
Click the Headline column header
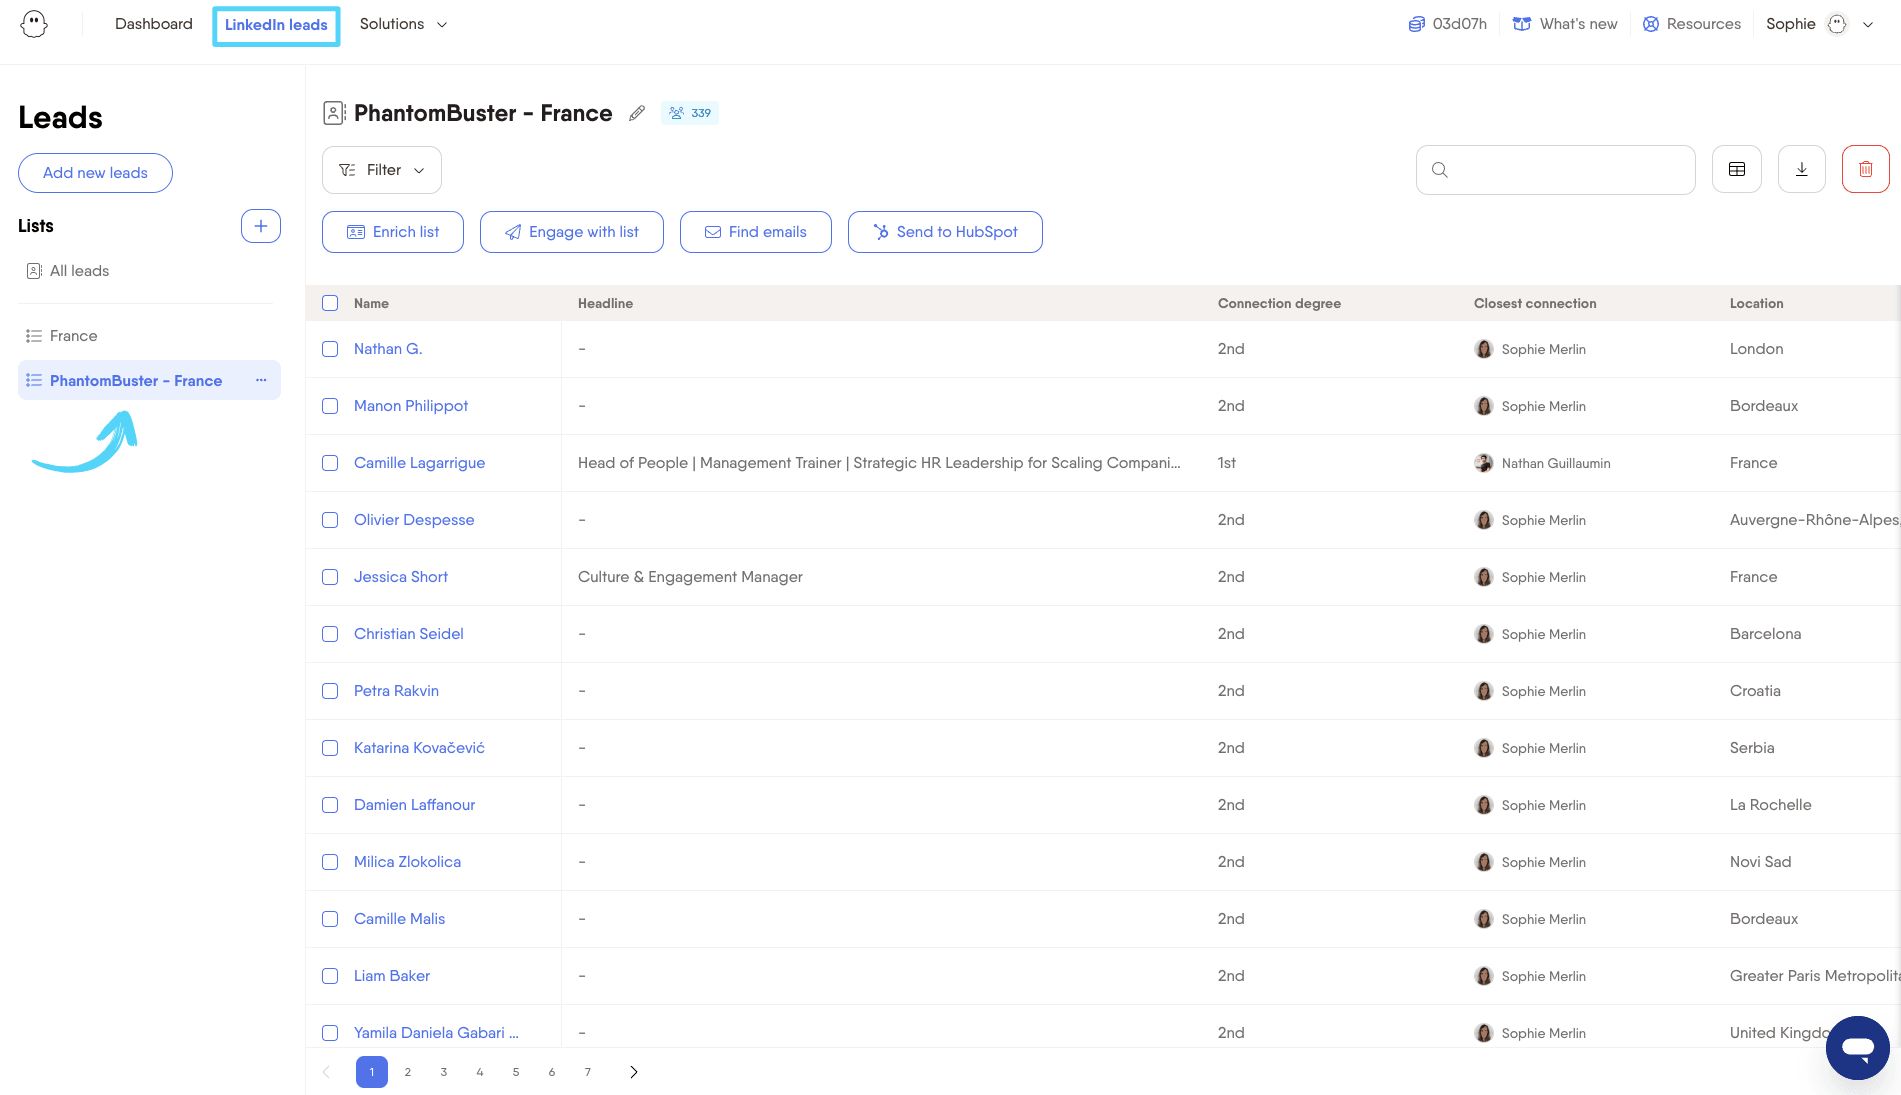(605, 303)
